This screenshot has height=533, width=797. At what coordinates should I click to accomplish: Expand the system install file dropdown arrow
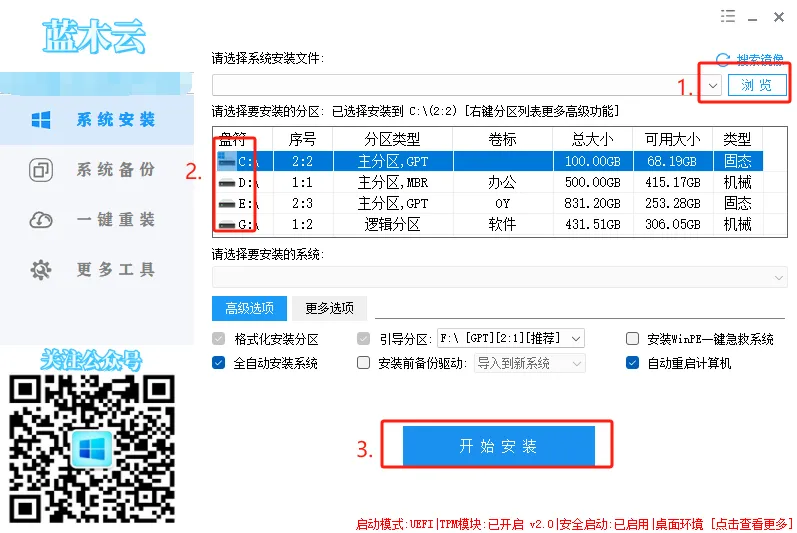pyautogui.click(x=713, y=85)
